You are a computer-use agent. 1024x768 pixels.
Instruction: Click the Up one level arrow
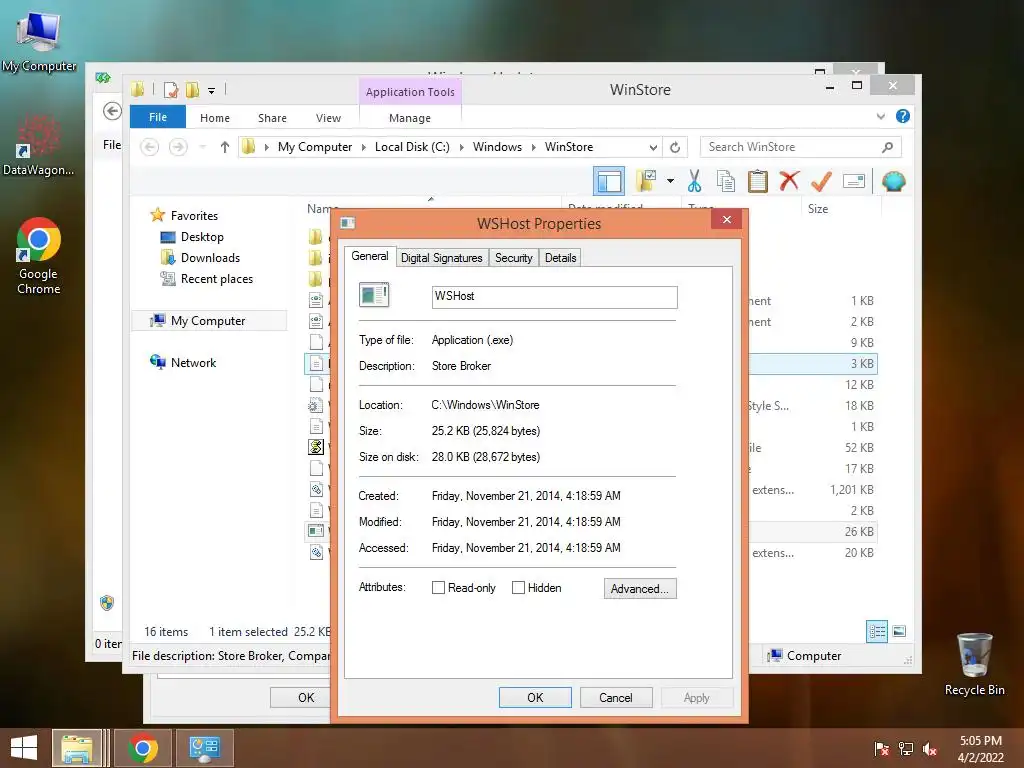225,147
